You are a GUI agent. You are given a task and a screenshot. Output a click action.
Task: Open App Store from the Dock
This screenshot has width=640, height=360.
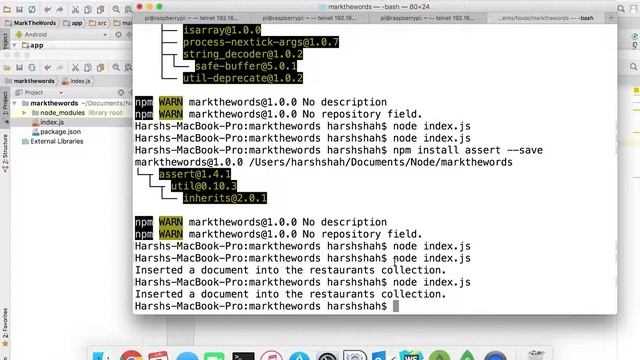coord(299,355)
